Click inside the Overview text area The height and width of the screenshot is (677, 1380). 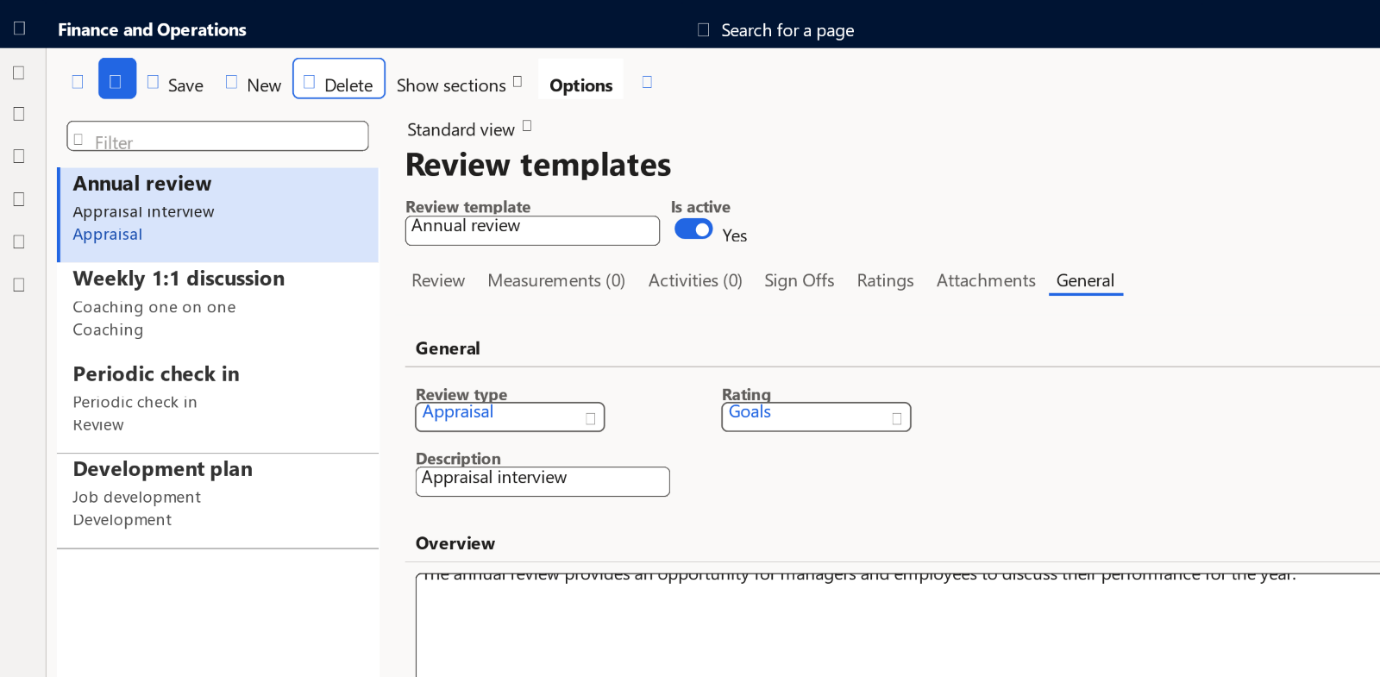897,625
